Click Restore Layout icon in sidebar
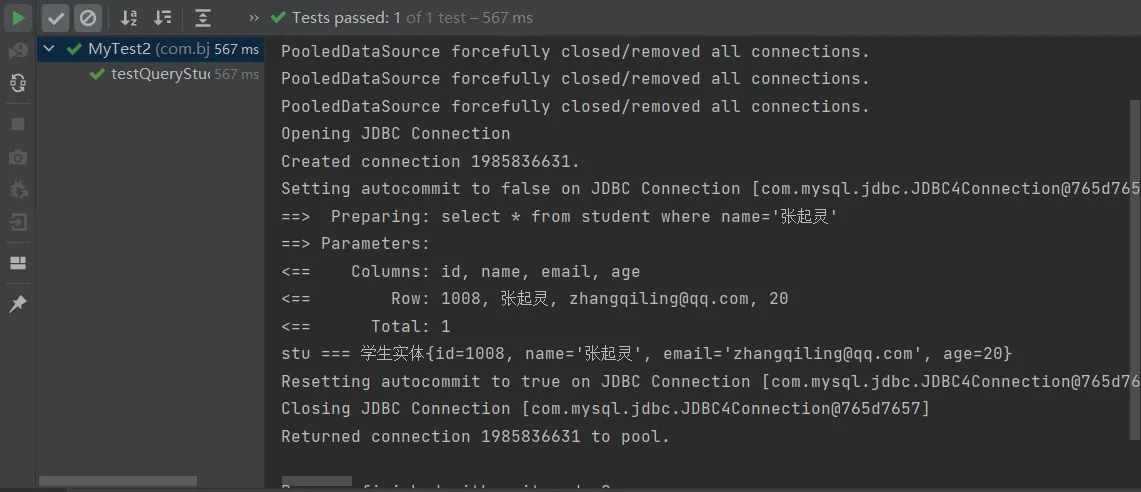1141x492 pixels. [18, 263]
